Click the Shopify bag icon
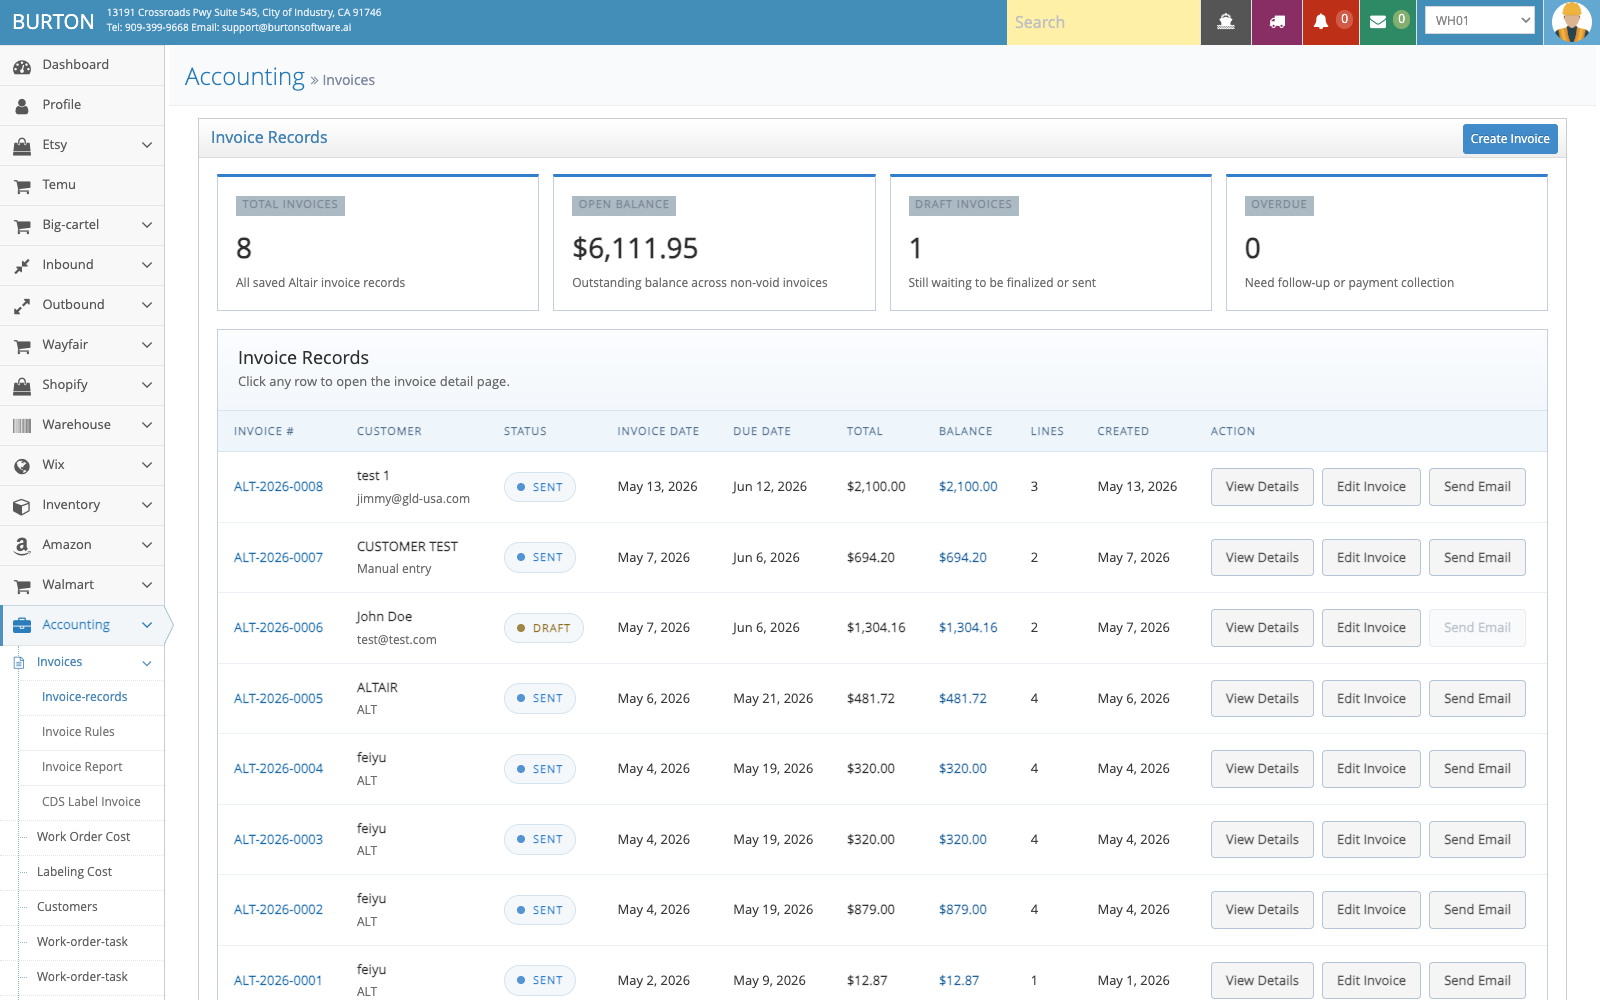Viewport: 1600px width, 1000px height. [x=22, y=386]
